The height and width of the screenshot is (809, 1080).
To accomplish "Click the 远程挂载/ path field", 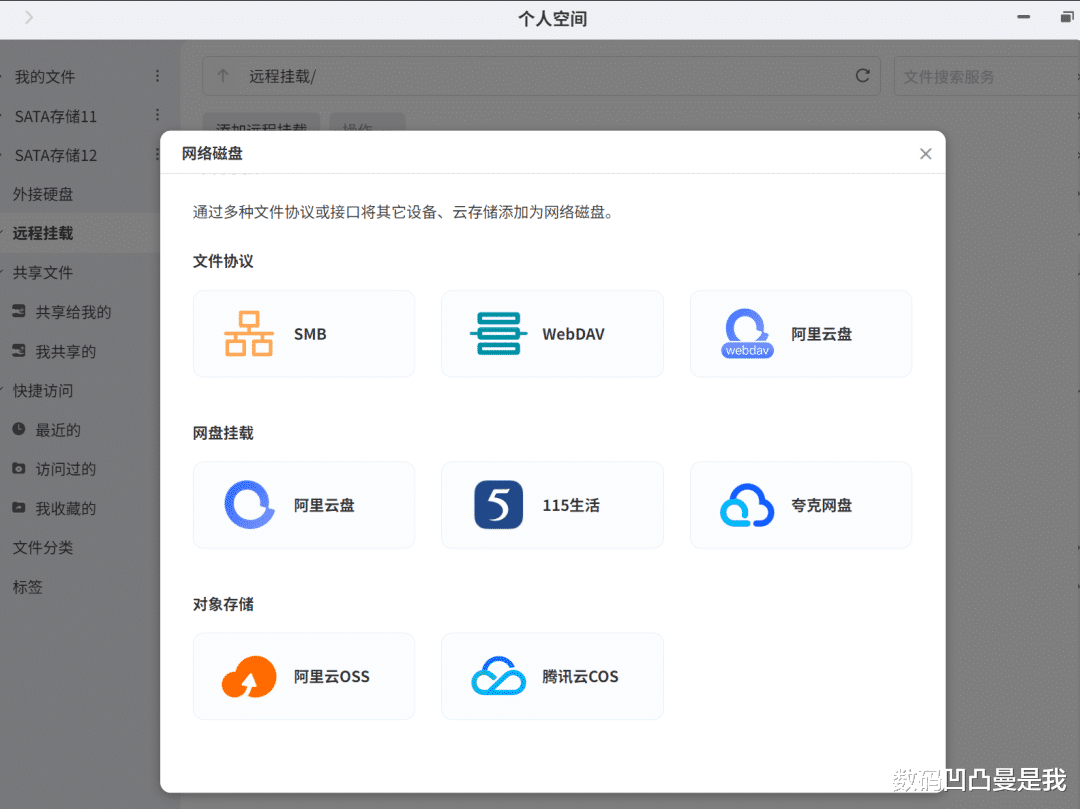I will (541, 76).
